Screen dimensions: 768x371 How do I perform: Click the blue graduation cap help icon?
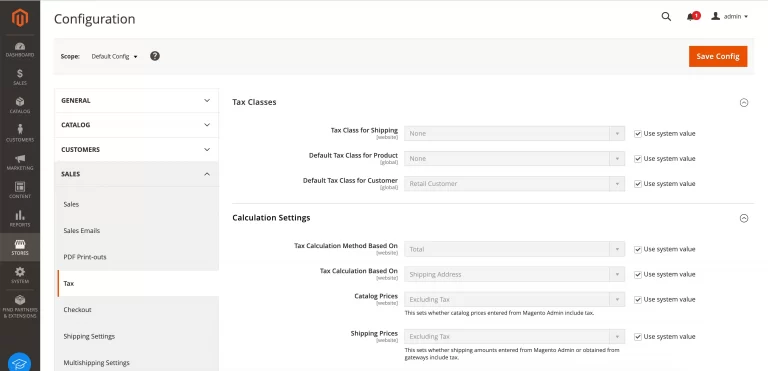20,363
